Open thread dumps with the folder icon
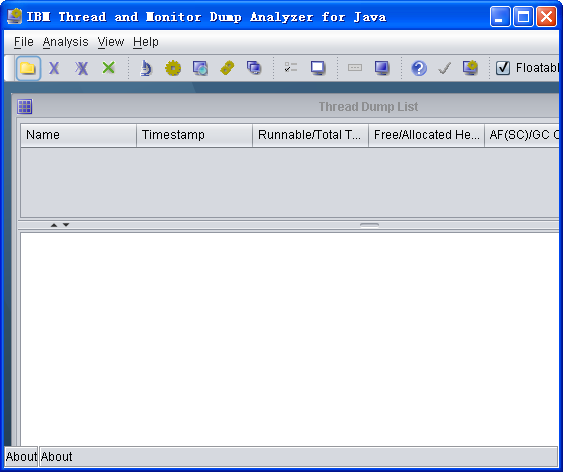This screenshot has height=472, width=563. pyautogui.click(x=28, y=68)
